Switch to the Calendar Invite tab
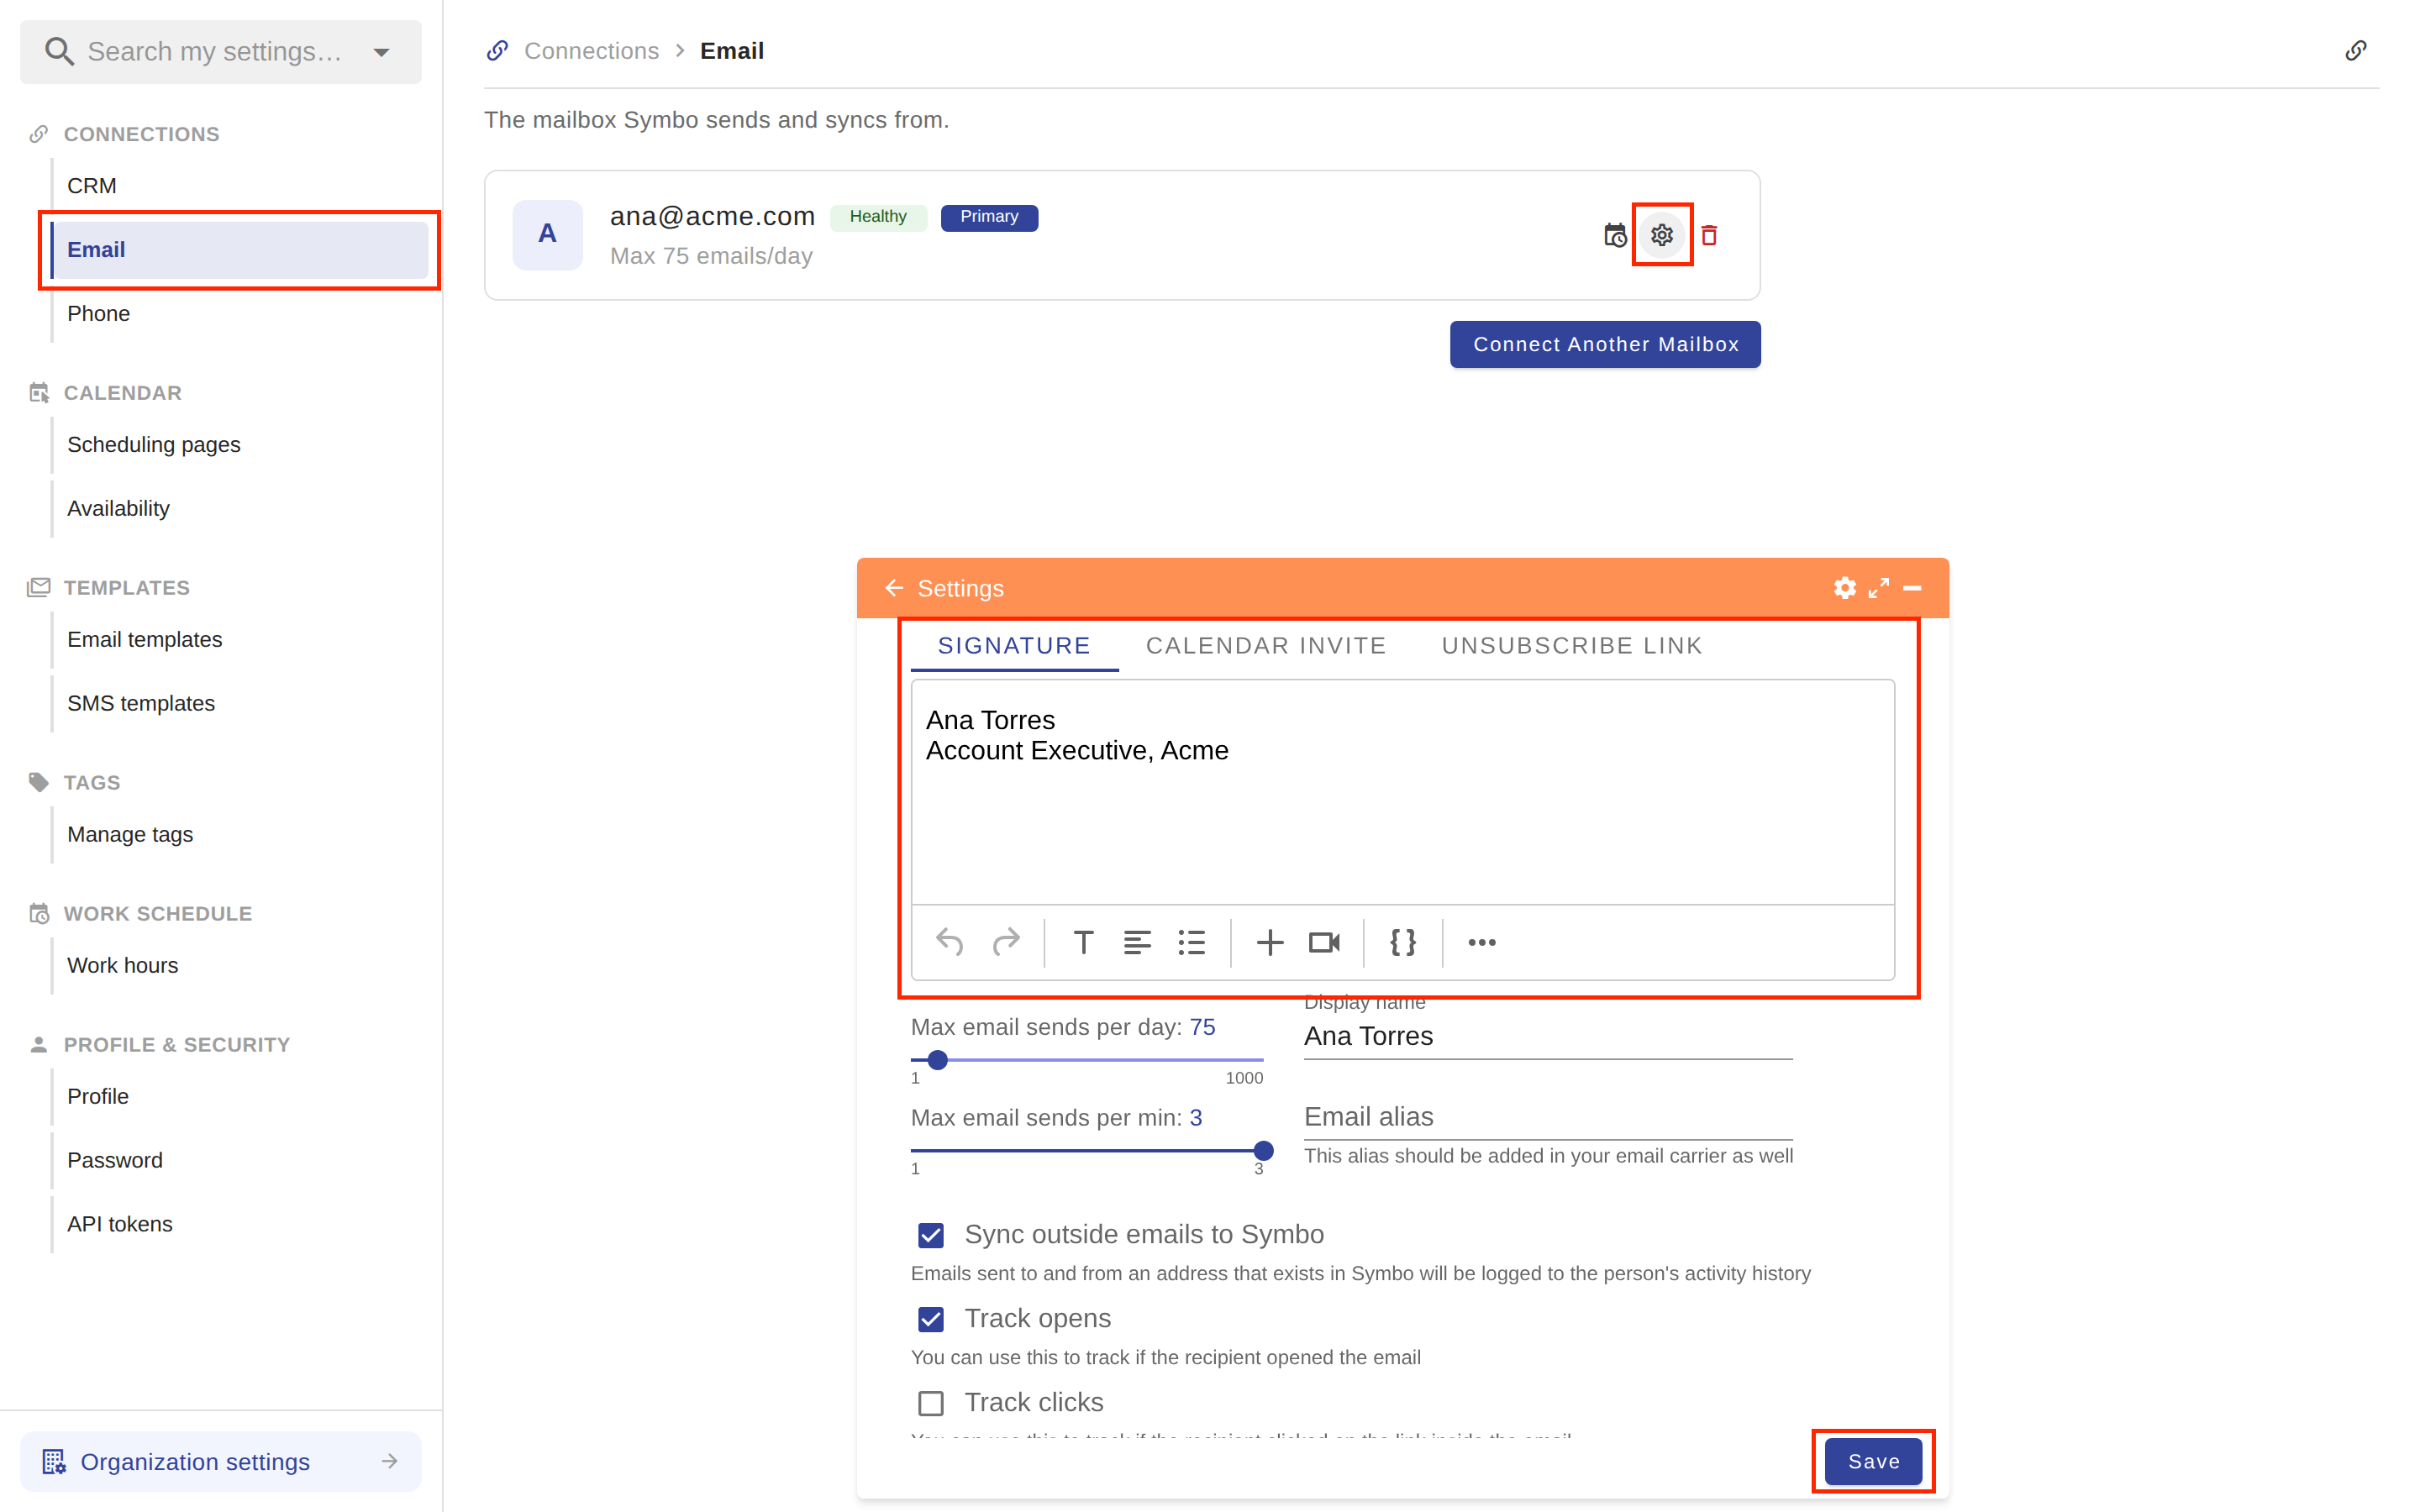The height and width of the screenshot is (1512, 2420). [x=1265, y=646]
